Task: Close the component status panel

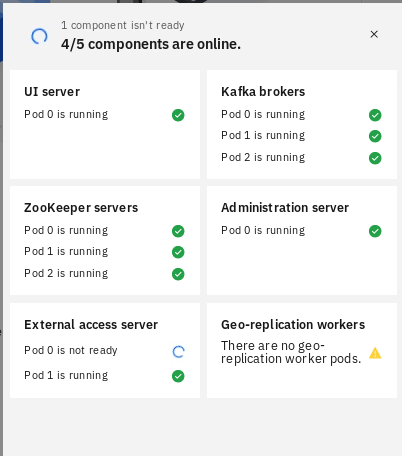Action: [374, 34]
